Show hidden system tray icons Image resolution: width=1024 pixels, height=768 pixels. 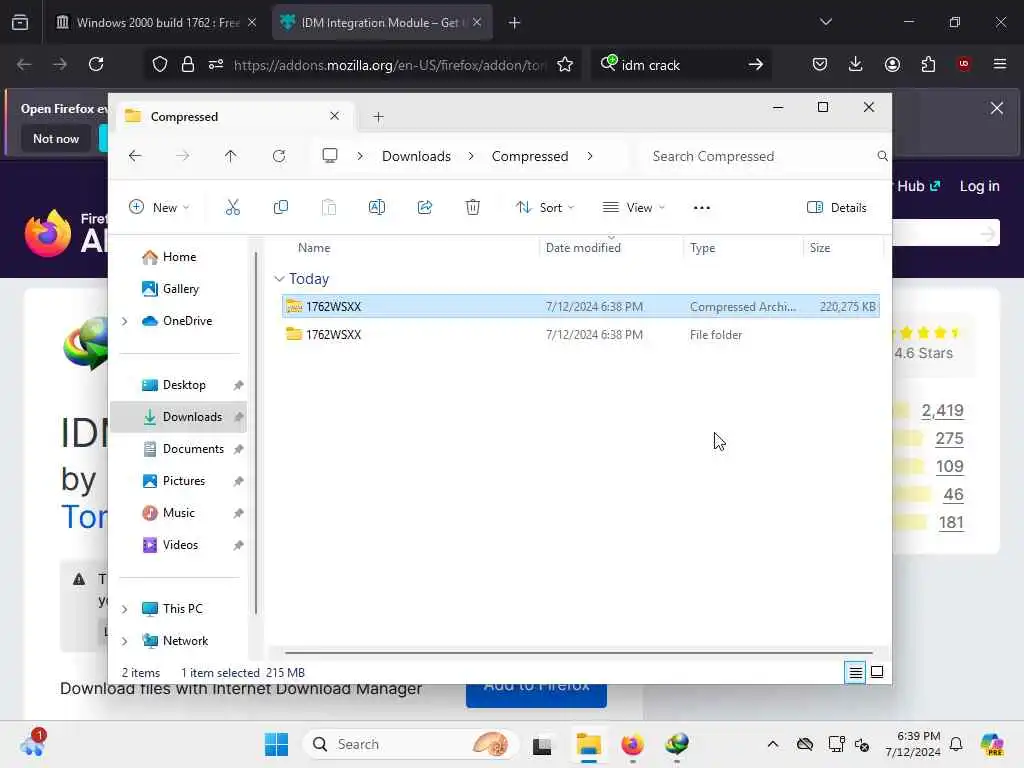coord(773,744)
